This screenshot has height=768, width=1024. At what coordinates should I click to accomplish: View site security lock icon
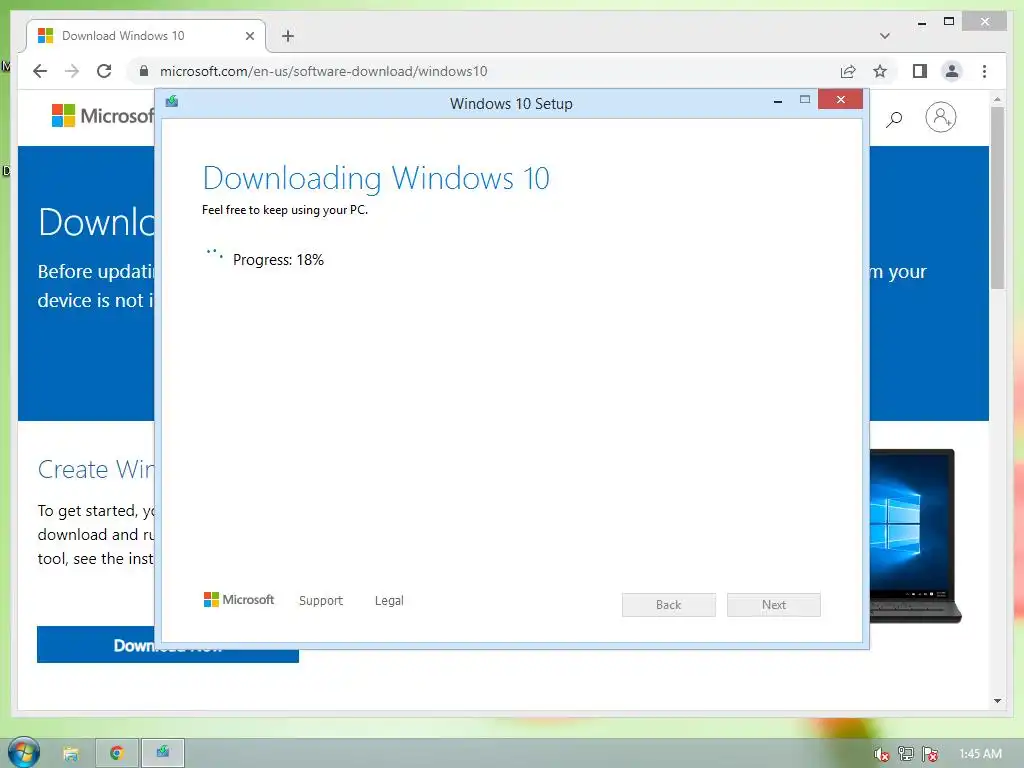click(x=144, y=71)
